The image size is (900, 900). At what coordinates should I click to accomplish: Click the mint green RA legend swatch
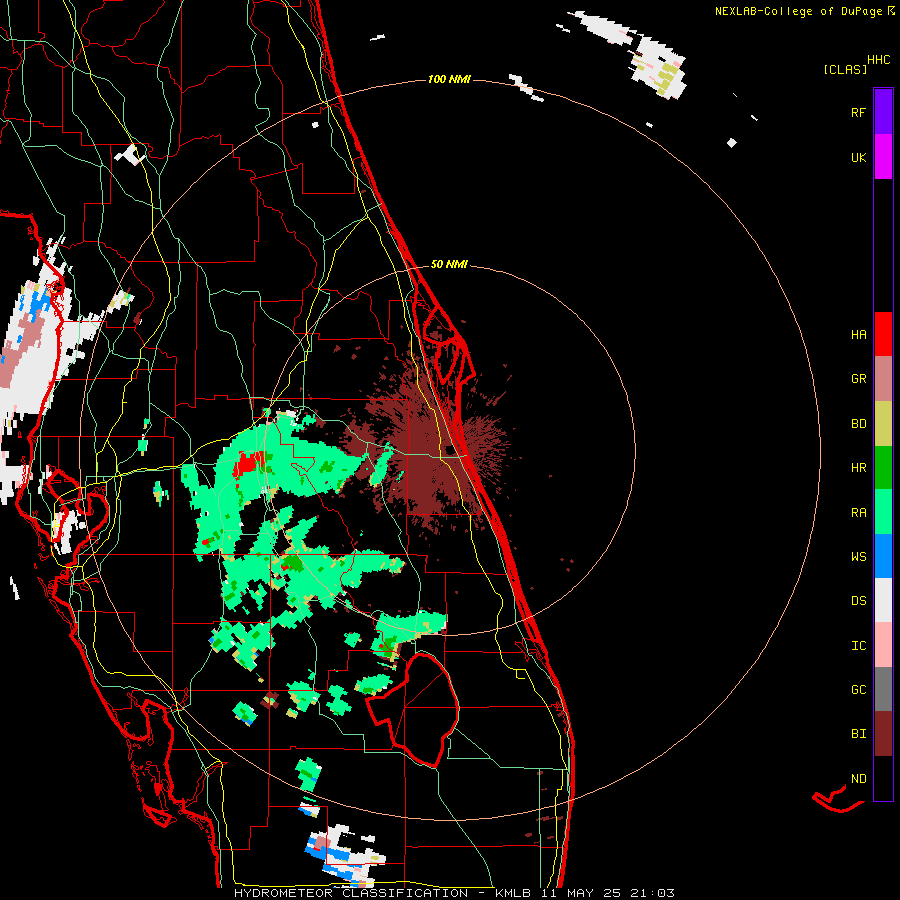pyautogui.click(x=883, y=512)
